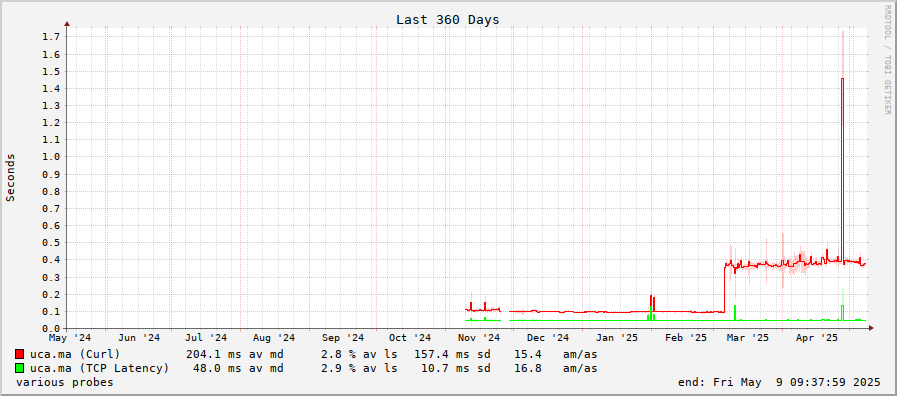Click the 'Seconds' y-axis label
This screenshot has height=396, width=897.
pyautogui.click(x=10, y=177)
